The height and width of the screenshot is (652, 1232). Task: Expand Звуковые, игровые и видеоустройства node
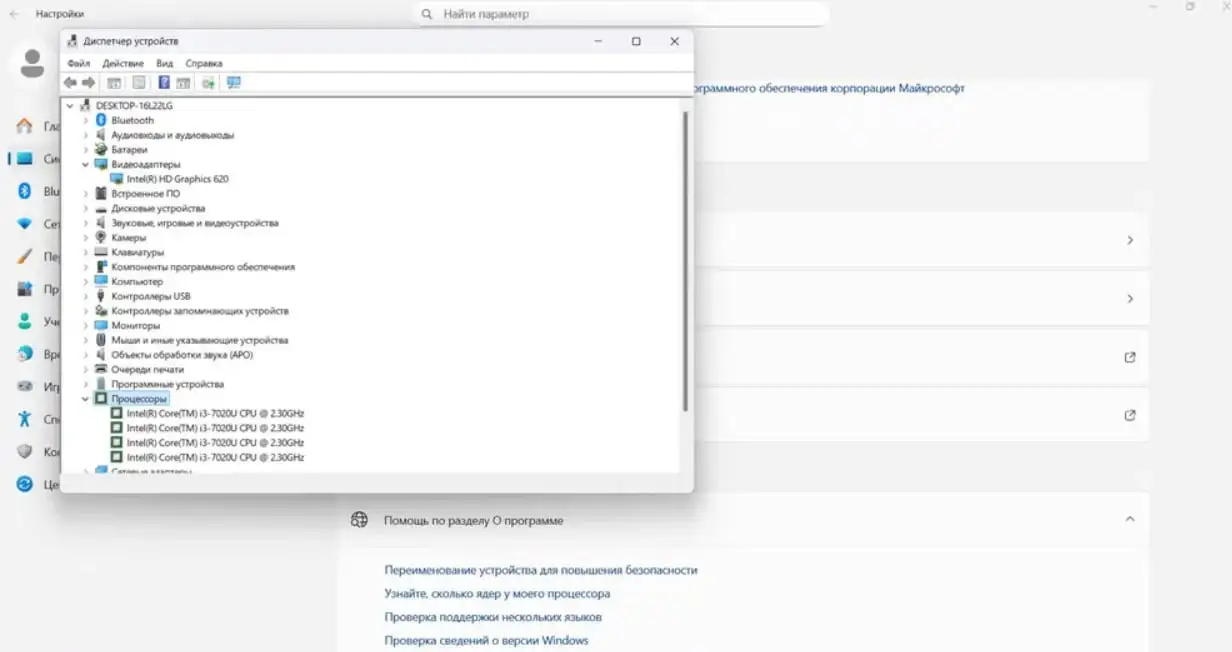[x=85, y=223]
